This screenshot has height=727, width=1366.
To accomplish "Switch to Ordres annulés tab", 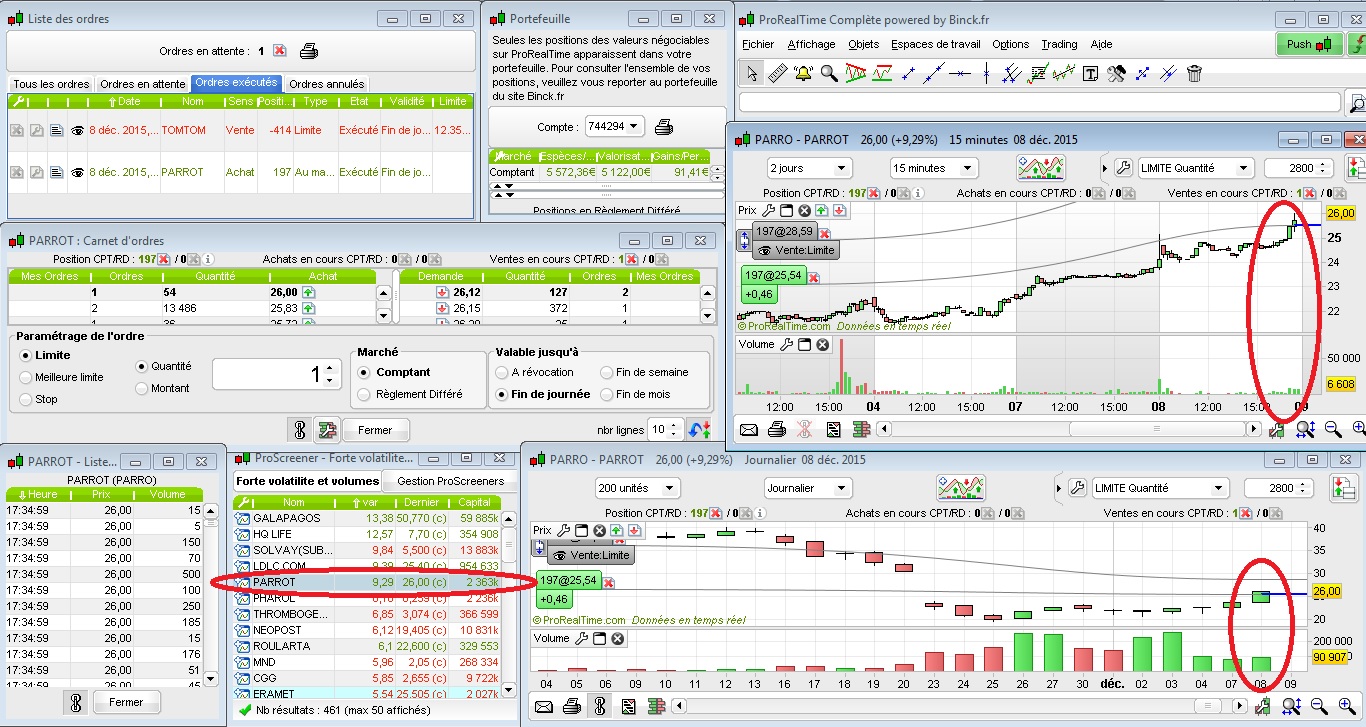I will click(x=326, y=84).
